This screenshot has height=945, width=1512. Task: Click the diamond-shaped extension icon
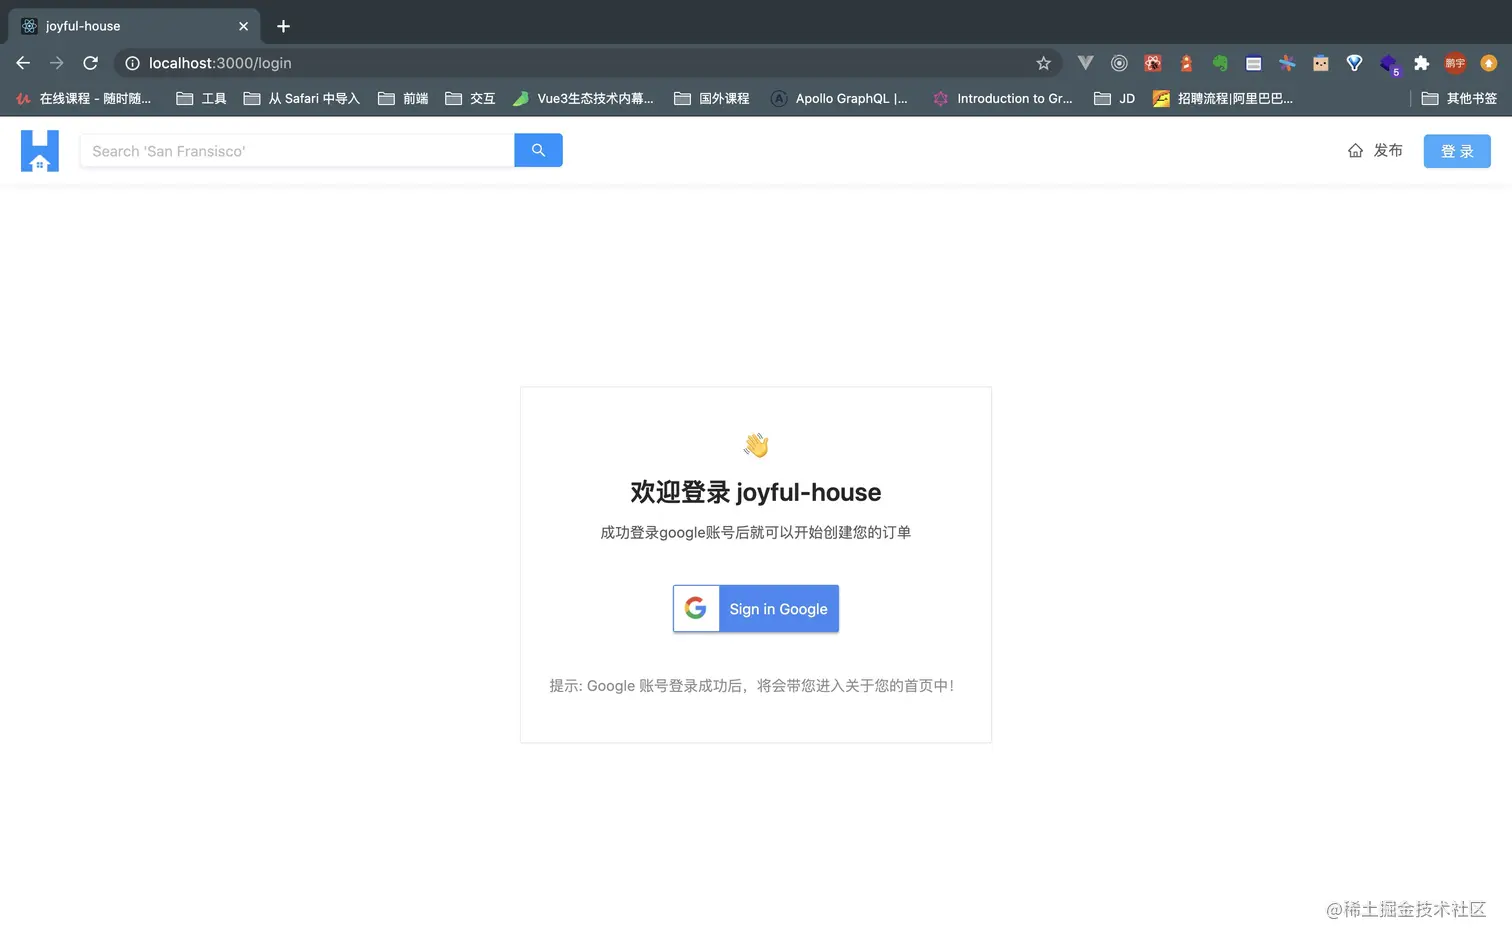[1354, 63]
